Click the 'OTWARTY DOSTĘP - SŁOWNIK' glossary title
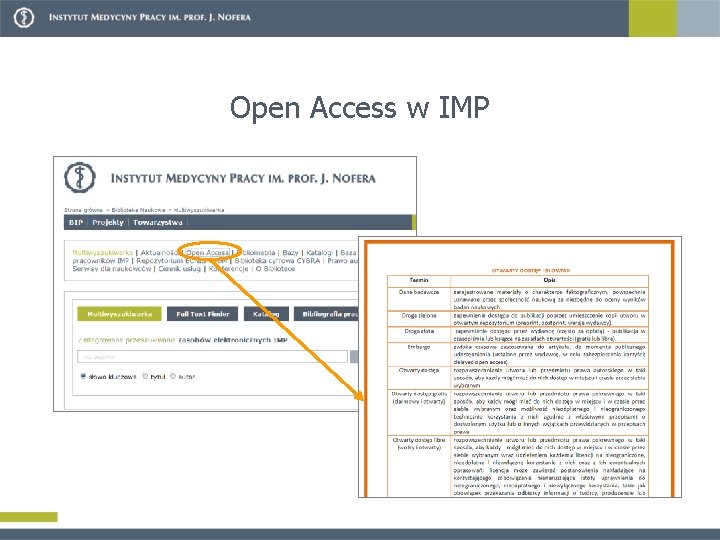Screen dimensions: 720x540 (531, 270)
